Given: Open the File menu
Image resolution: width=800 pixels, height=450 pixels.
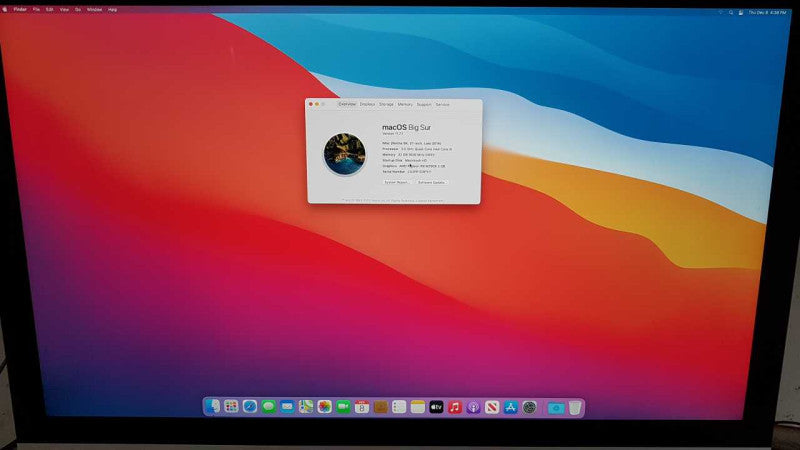Looking at the screenshot, I should click(x=36, y=9).
